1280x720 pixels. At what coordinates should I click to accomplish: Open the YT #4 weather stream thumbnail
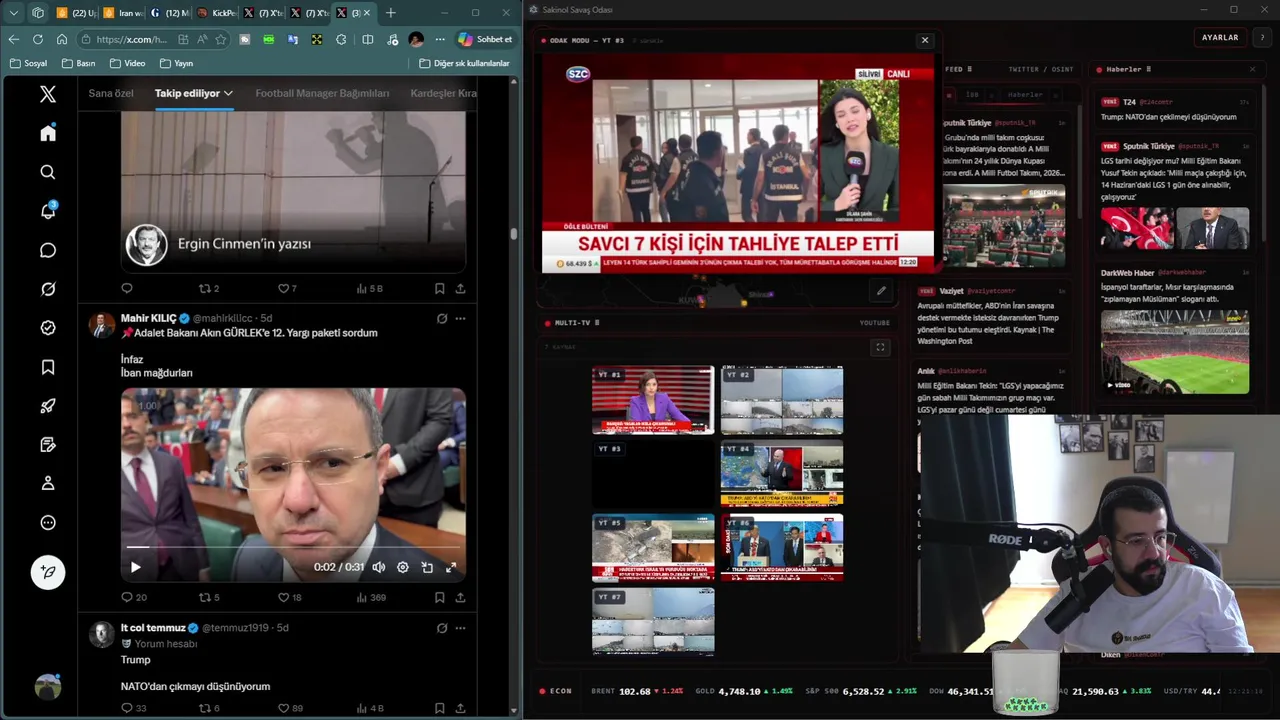[782, 473]
